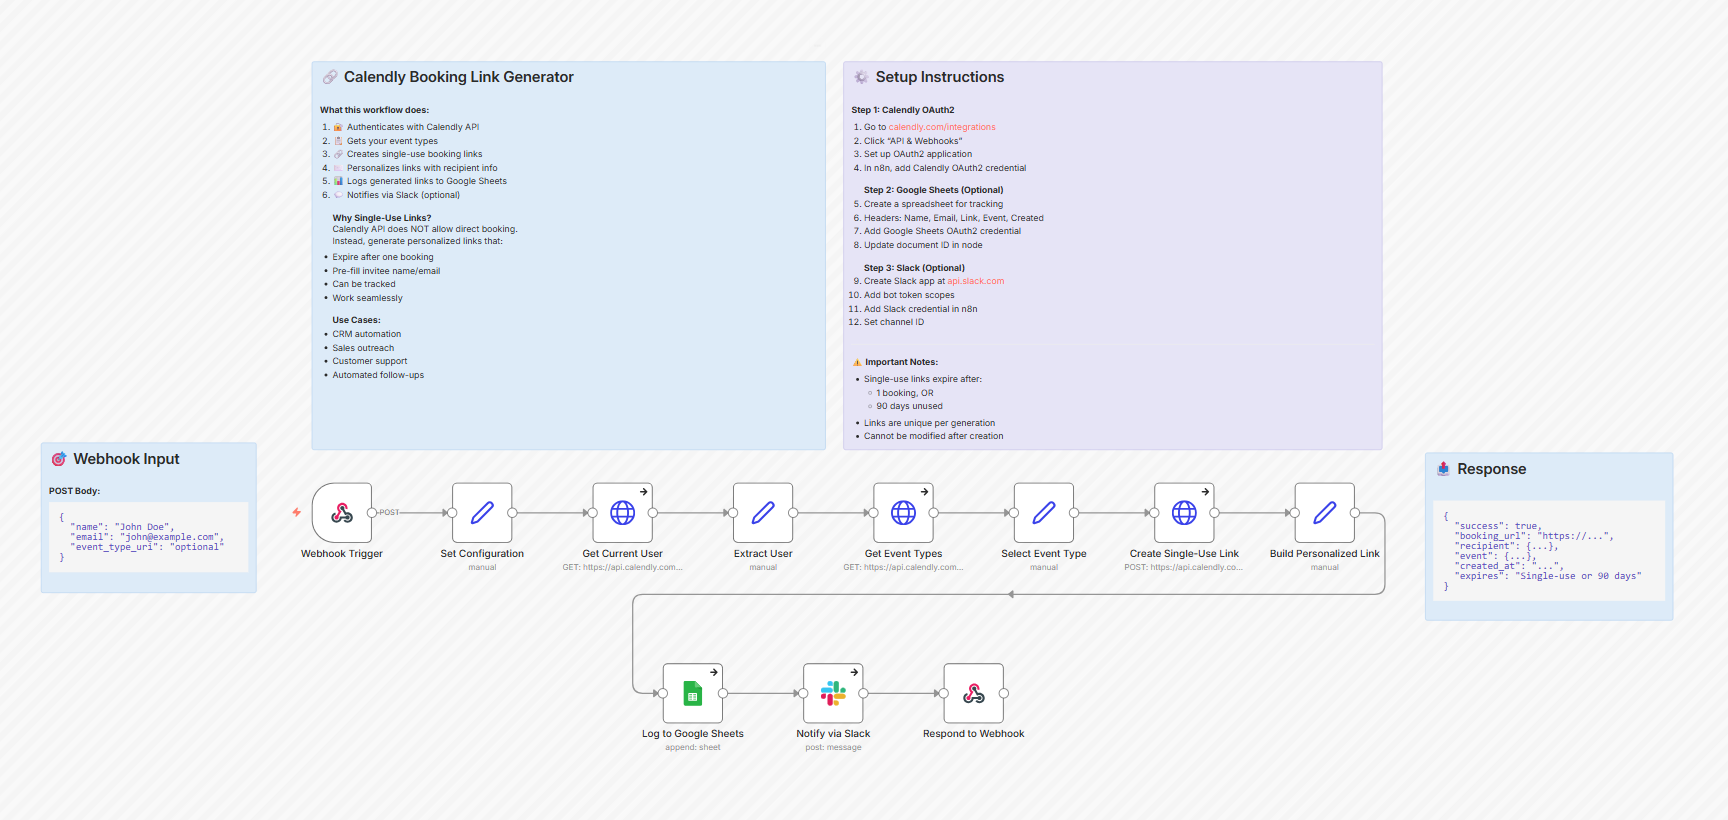This screenshot has width=1728, height=820.
Task: Click the Extract User label
Action: pyautogui.click(x=763, y=554)
